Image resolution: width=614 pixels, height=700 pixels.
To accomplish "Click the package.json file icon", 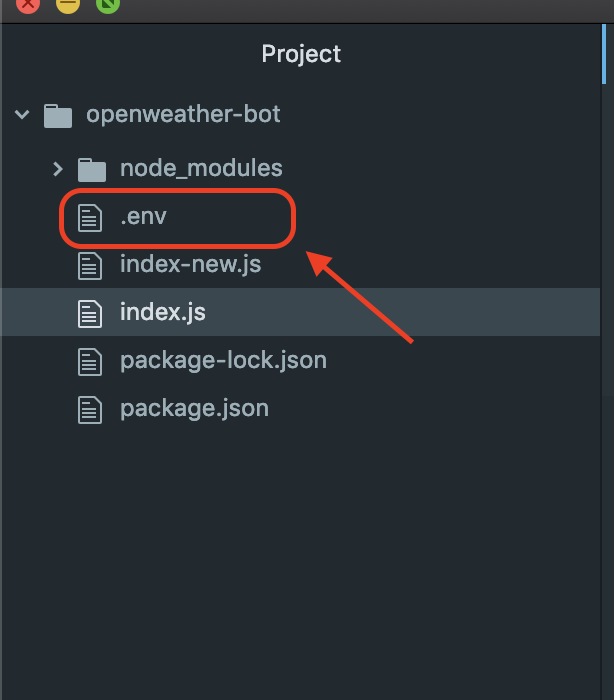I will click(91, 409).
